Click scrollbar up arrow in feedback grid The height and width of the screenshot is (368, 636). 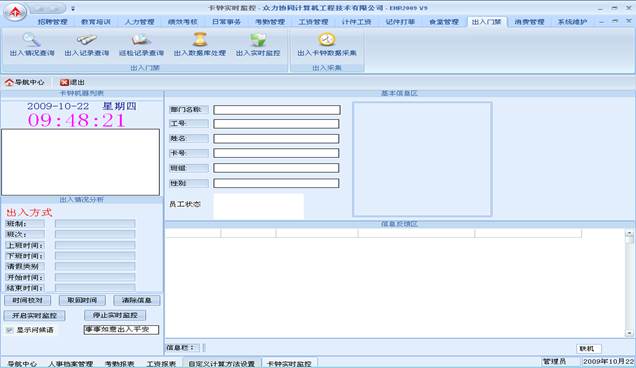pyautogui.click(x=629, y=234)
